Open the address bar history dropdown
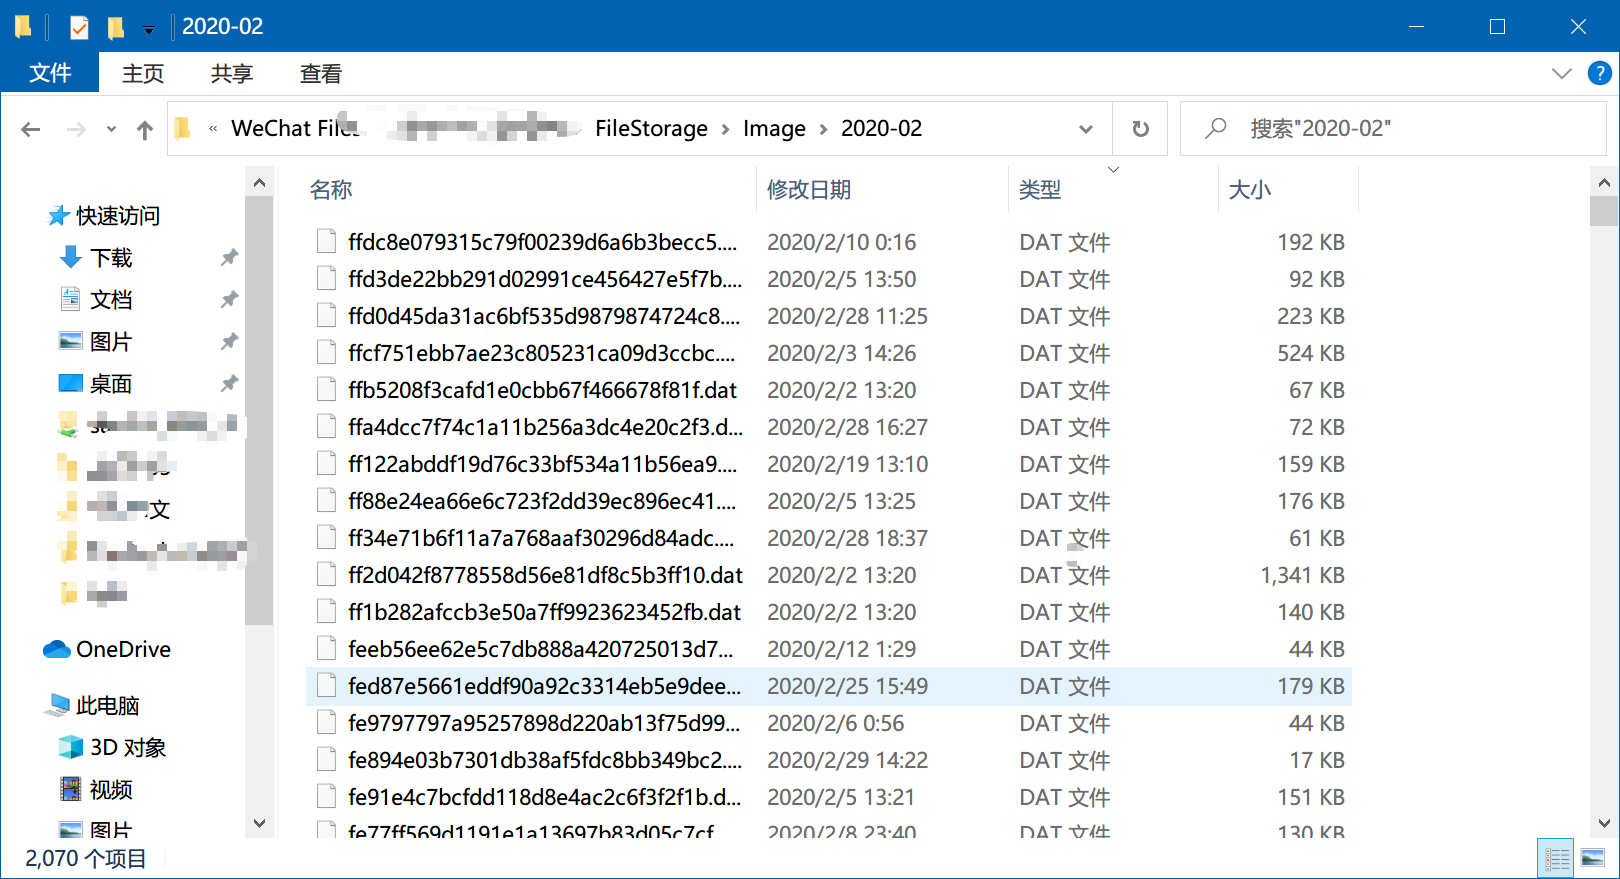The width and height of the screenshot is (1620, 879). pos(1086,129)
